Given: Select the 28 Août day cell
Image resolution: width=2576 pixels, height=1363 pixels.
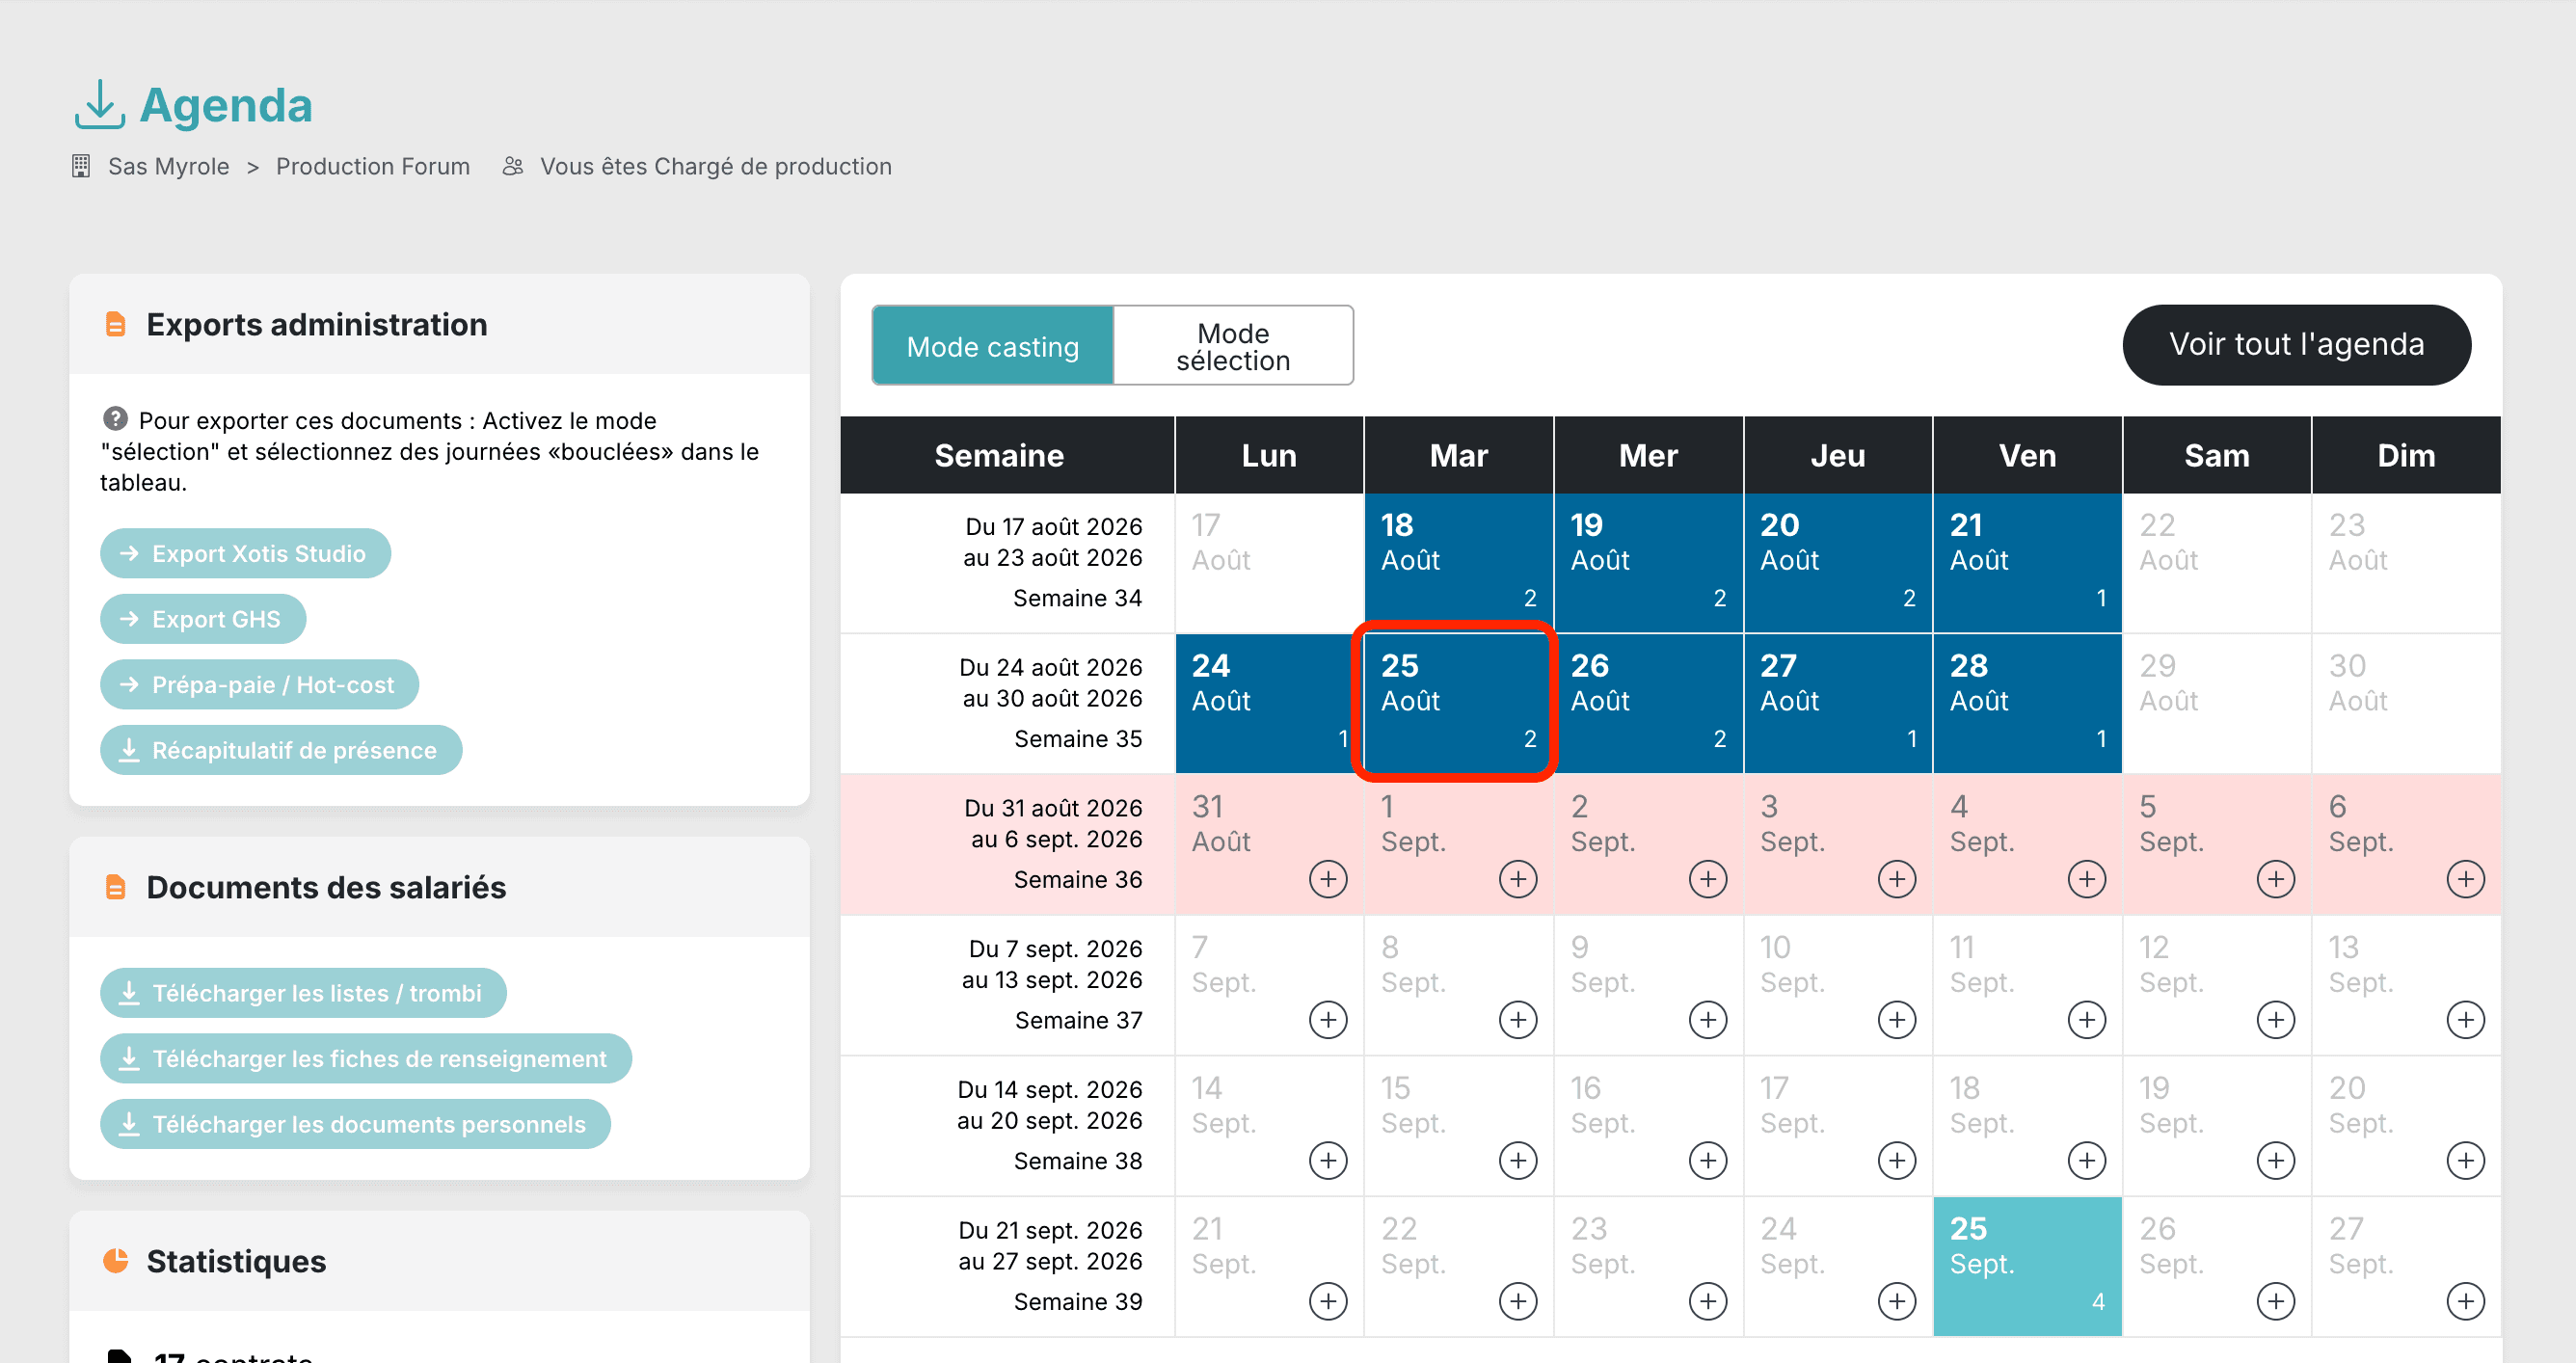Looking at the screenshot, I should tap(2027, 703).
